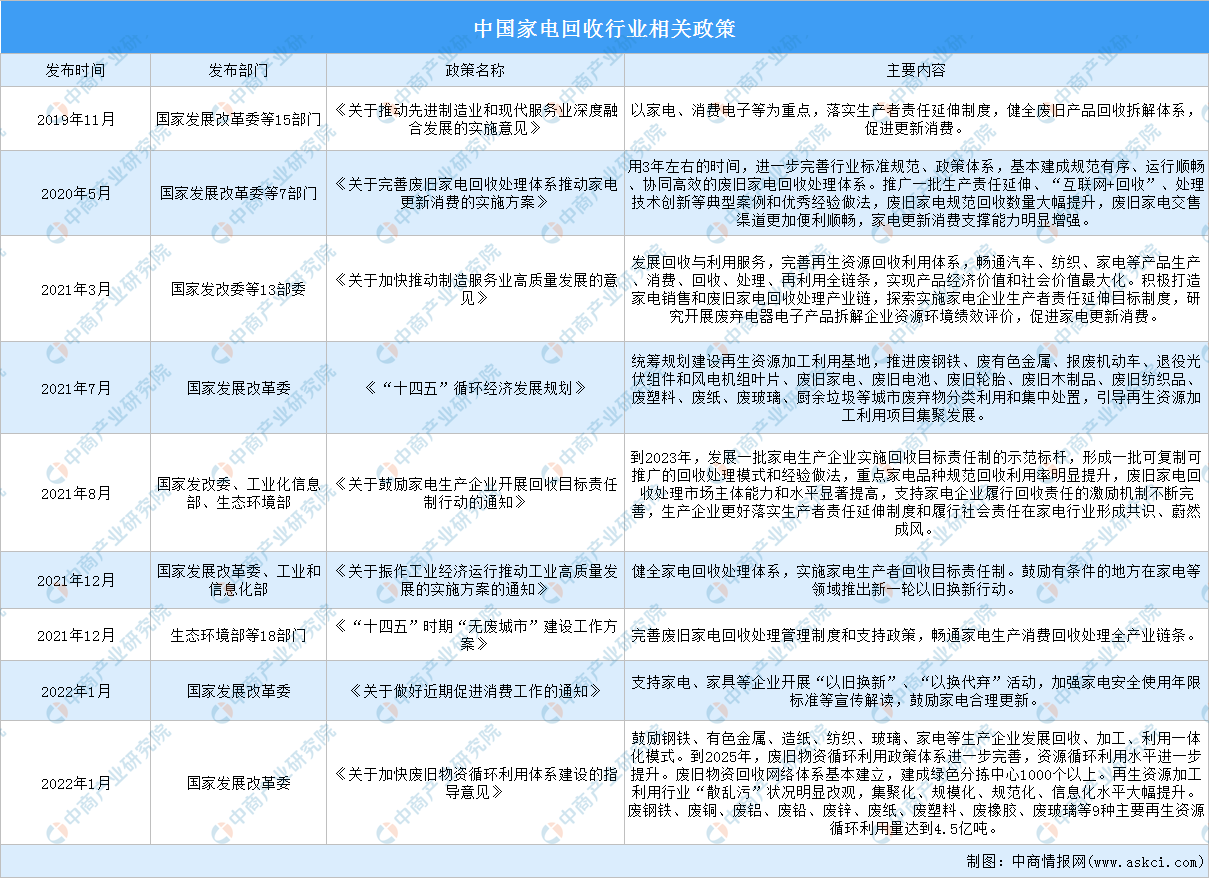
Task: Select the 政策名称 column header
Action: pyautogui.click(x=475, y=71)
